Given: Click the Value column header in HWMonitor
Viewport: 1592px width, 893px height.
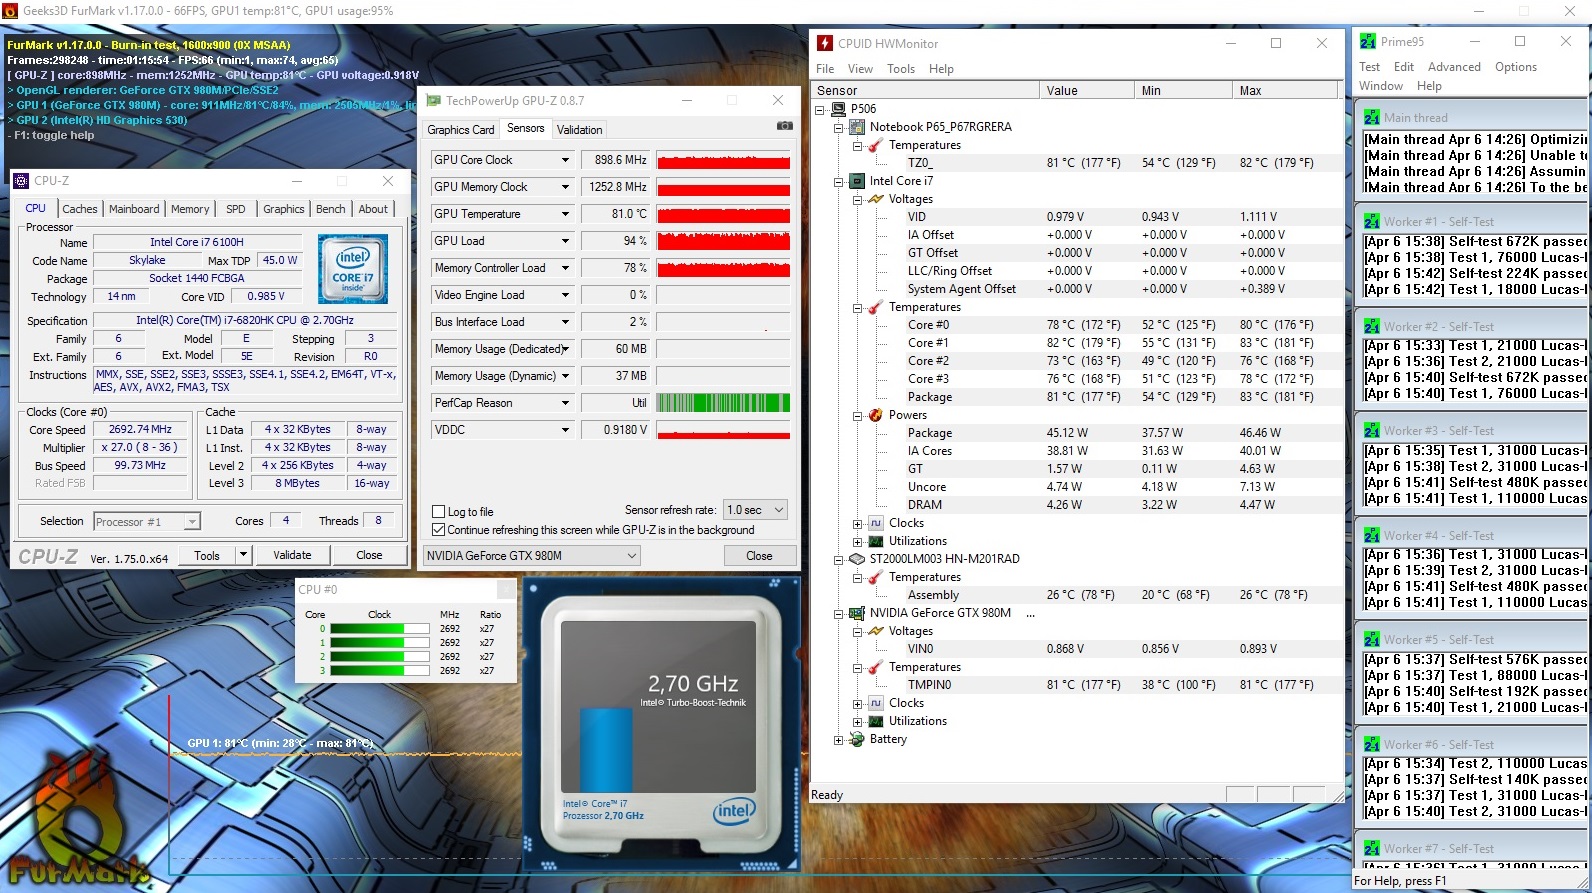Looking at the screenshot, I should pyautogui.click(x=1088, y=90).
